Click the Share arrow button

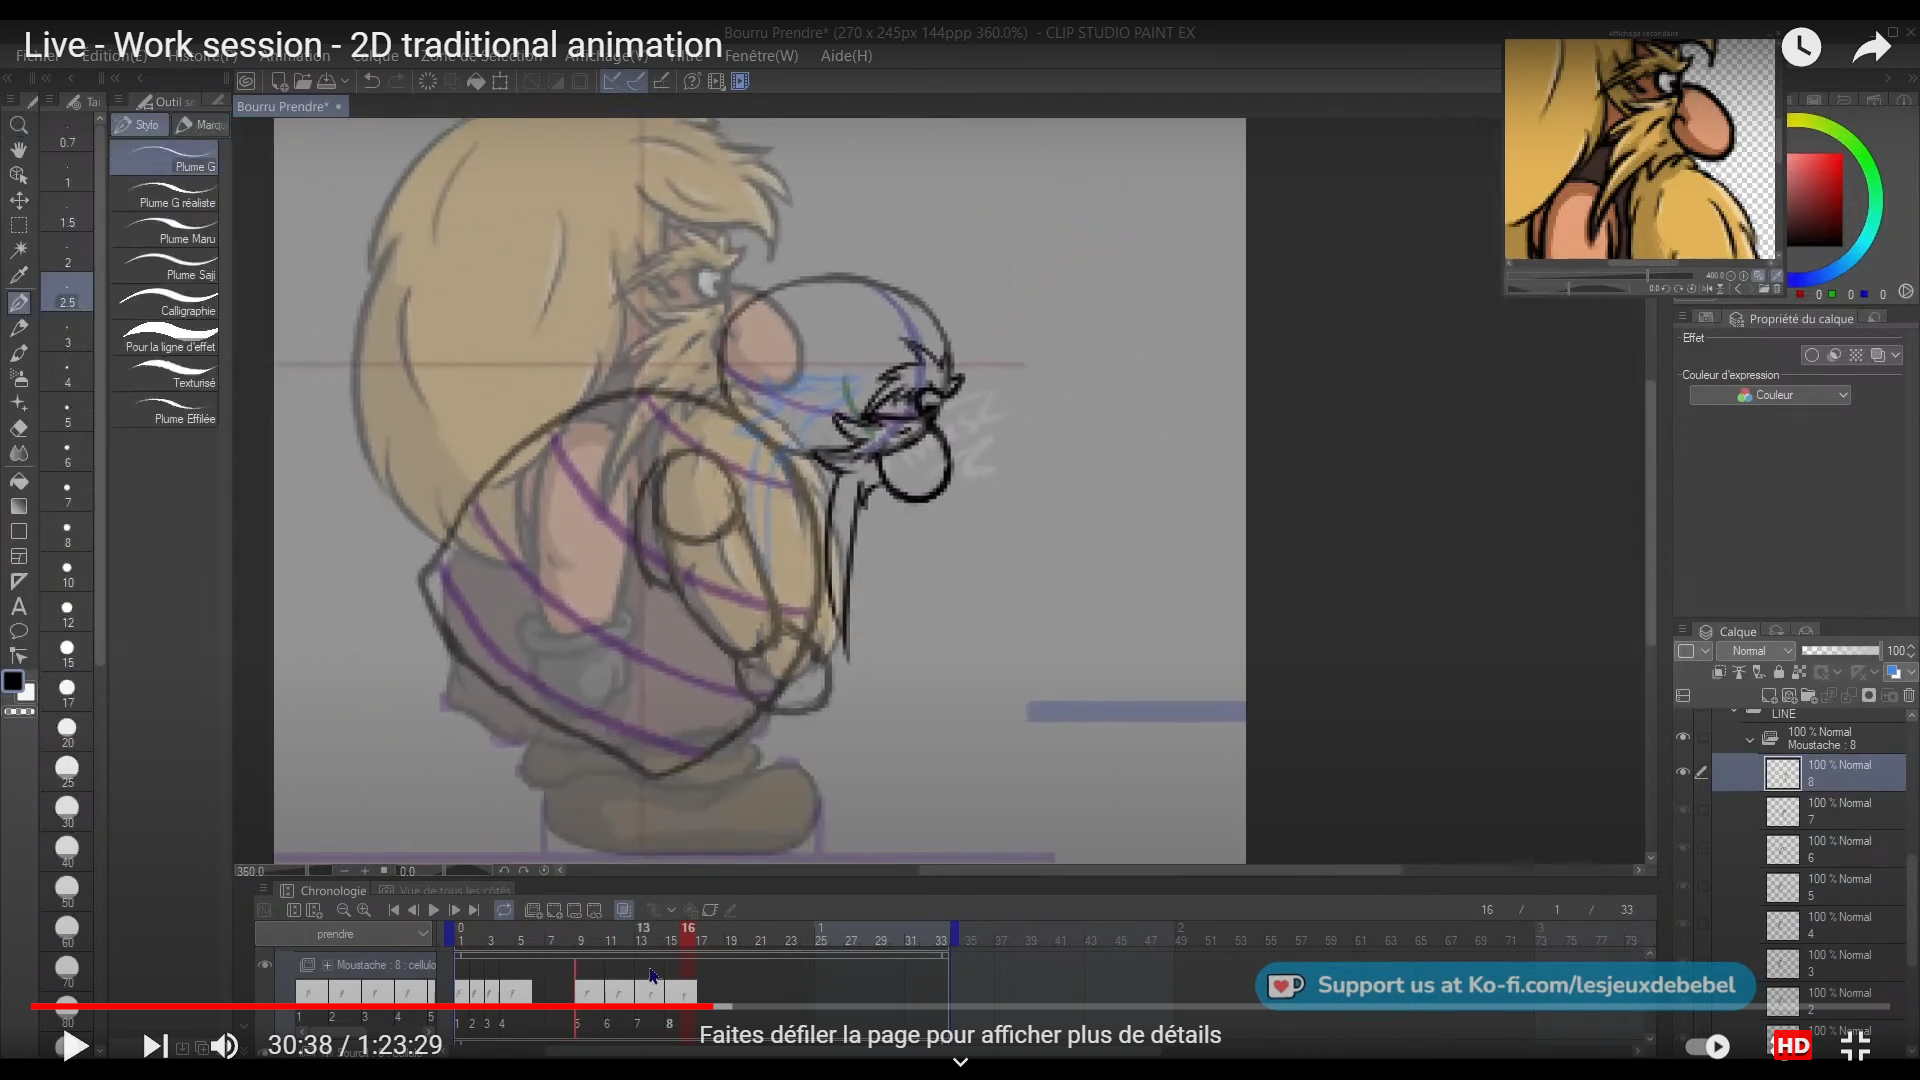pyautogui.click(x=1870, y=47)
